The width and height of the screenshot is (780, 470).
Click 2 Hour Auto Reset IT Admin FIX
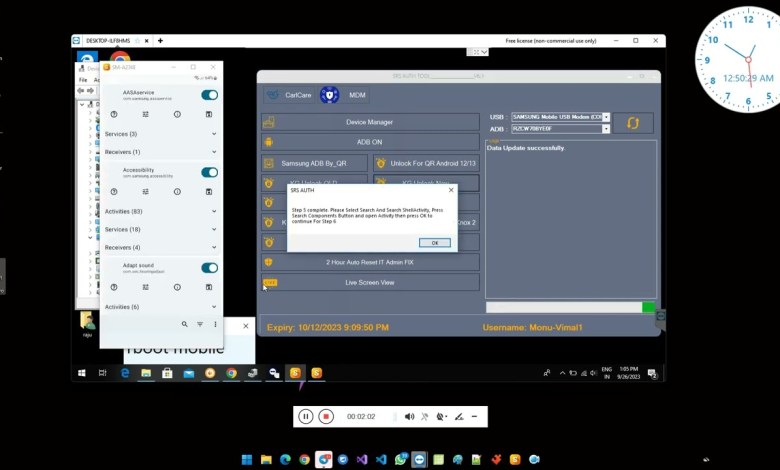pos(370,262)
